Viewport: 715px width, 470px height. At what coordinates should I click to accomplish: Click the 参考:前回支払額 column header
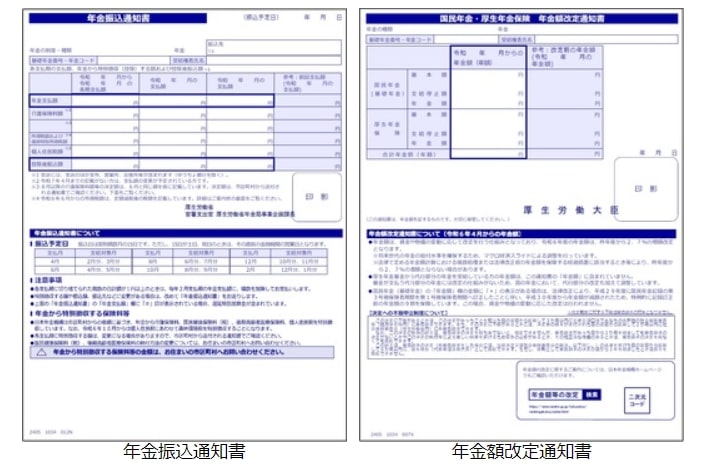pyautogui.click(x=307, y=83)
